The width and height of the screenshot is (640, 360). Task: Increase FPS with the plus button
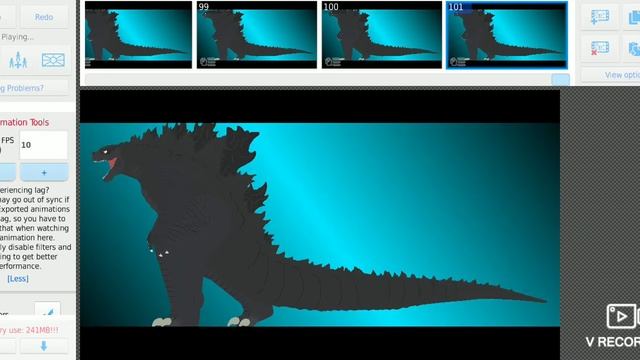pos(44,173)
